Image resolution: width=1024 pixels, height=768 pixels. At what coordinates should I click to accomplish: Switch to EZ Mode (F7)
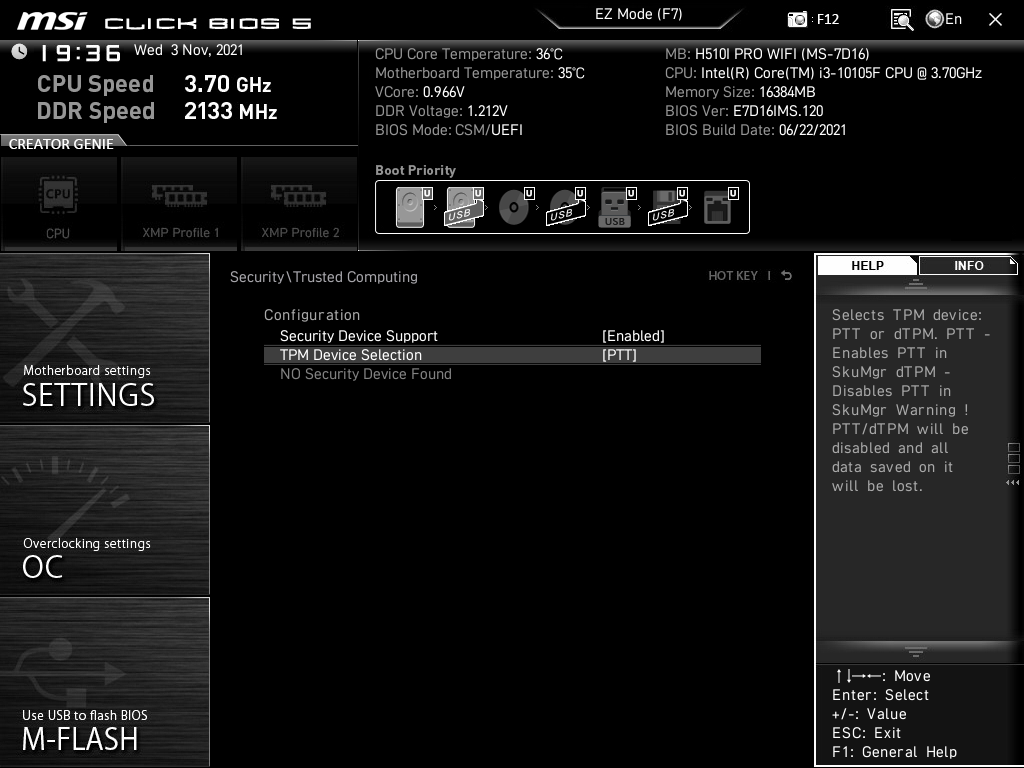point(638,15)
